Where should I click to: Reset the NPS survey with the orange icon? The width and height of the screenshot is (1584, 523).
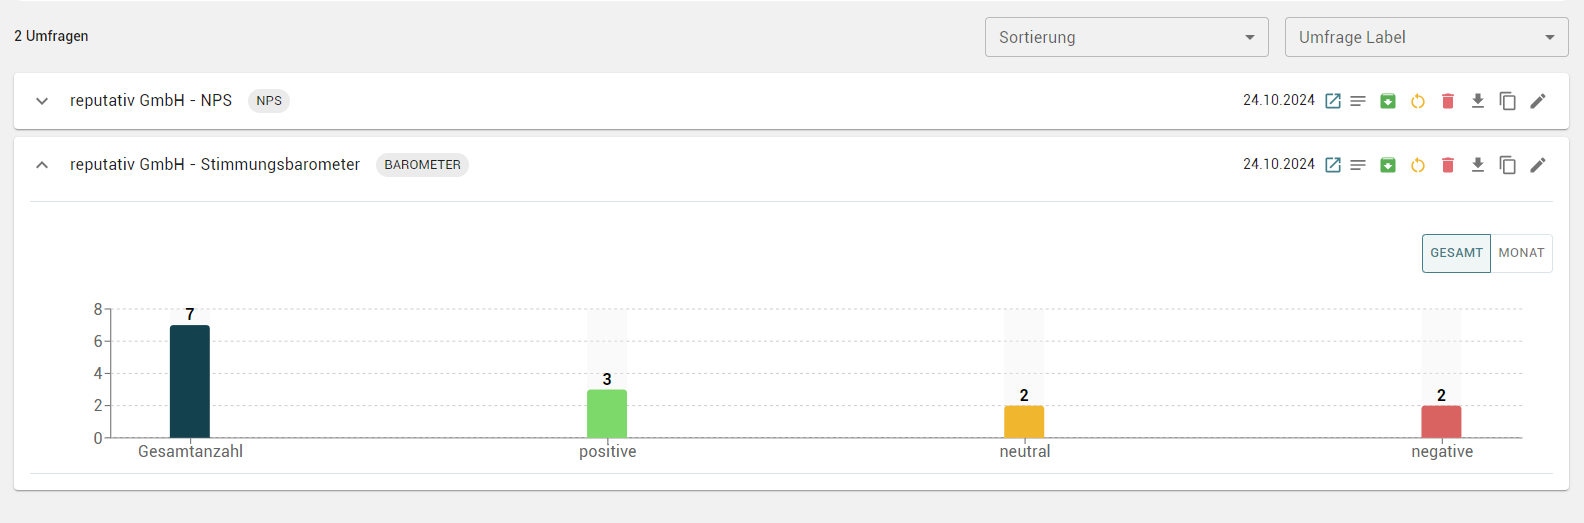pos(1418,101)
